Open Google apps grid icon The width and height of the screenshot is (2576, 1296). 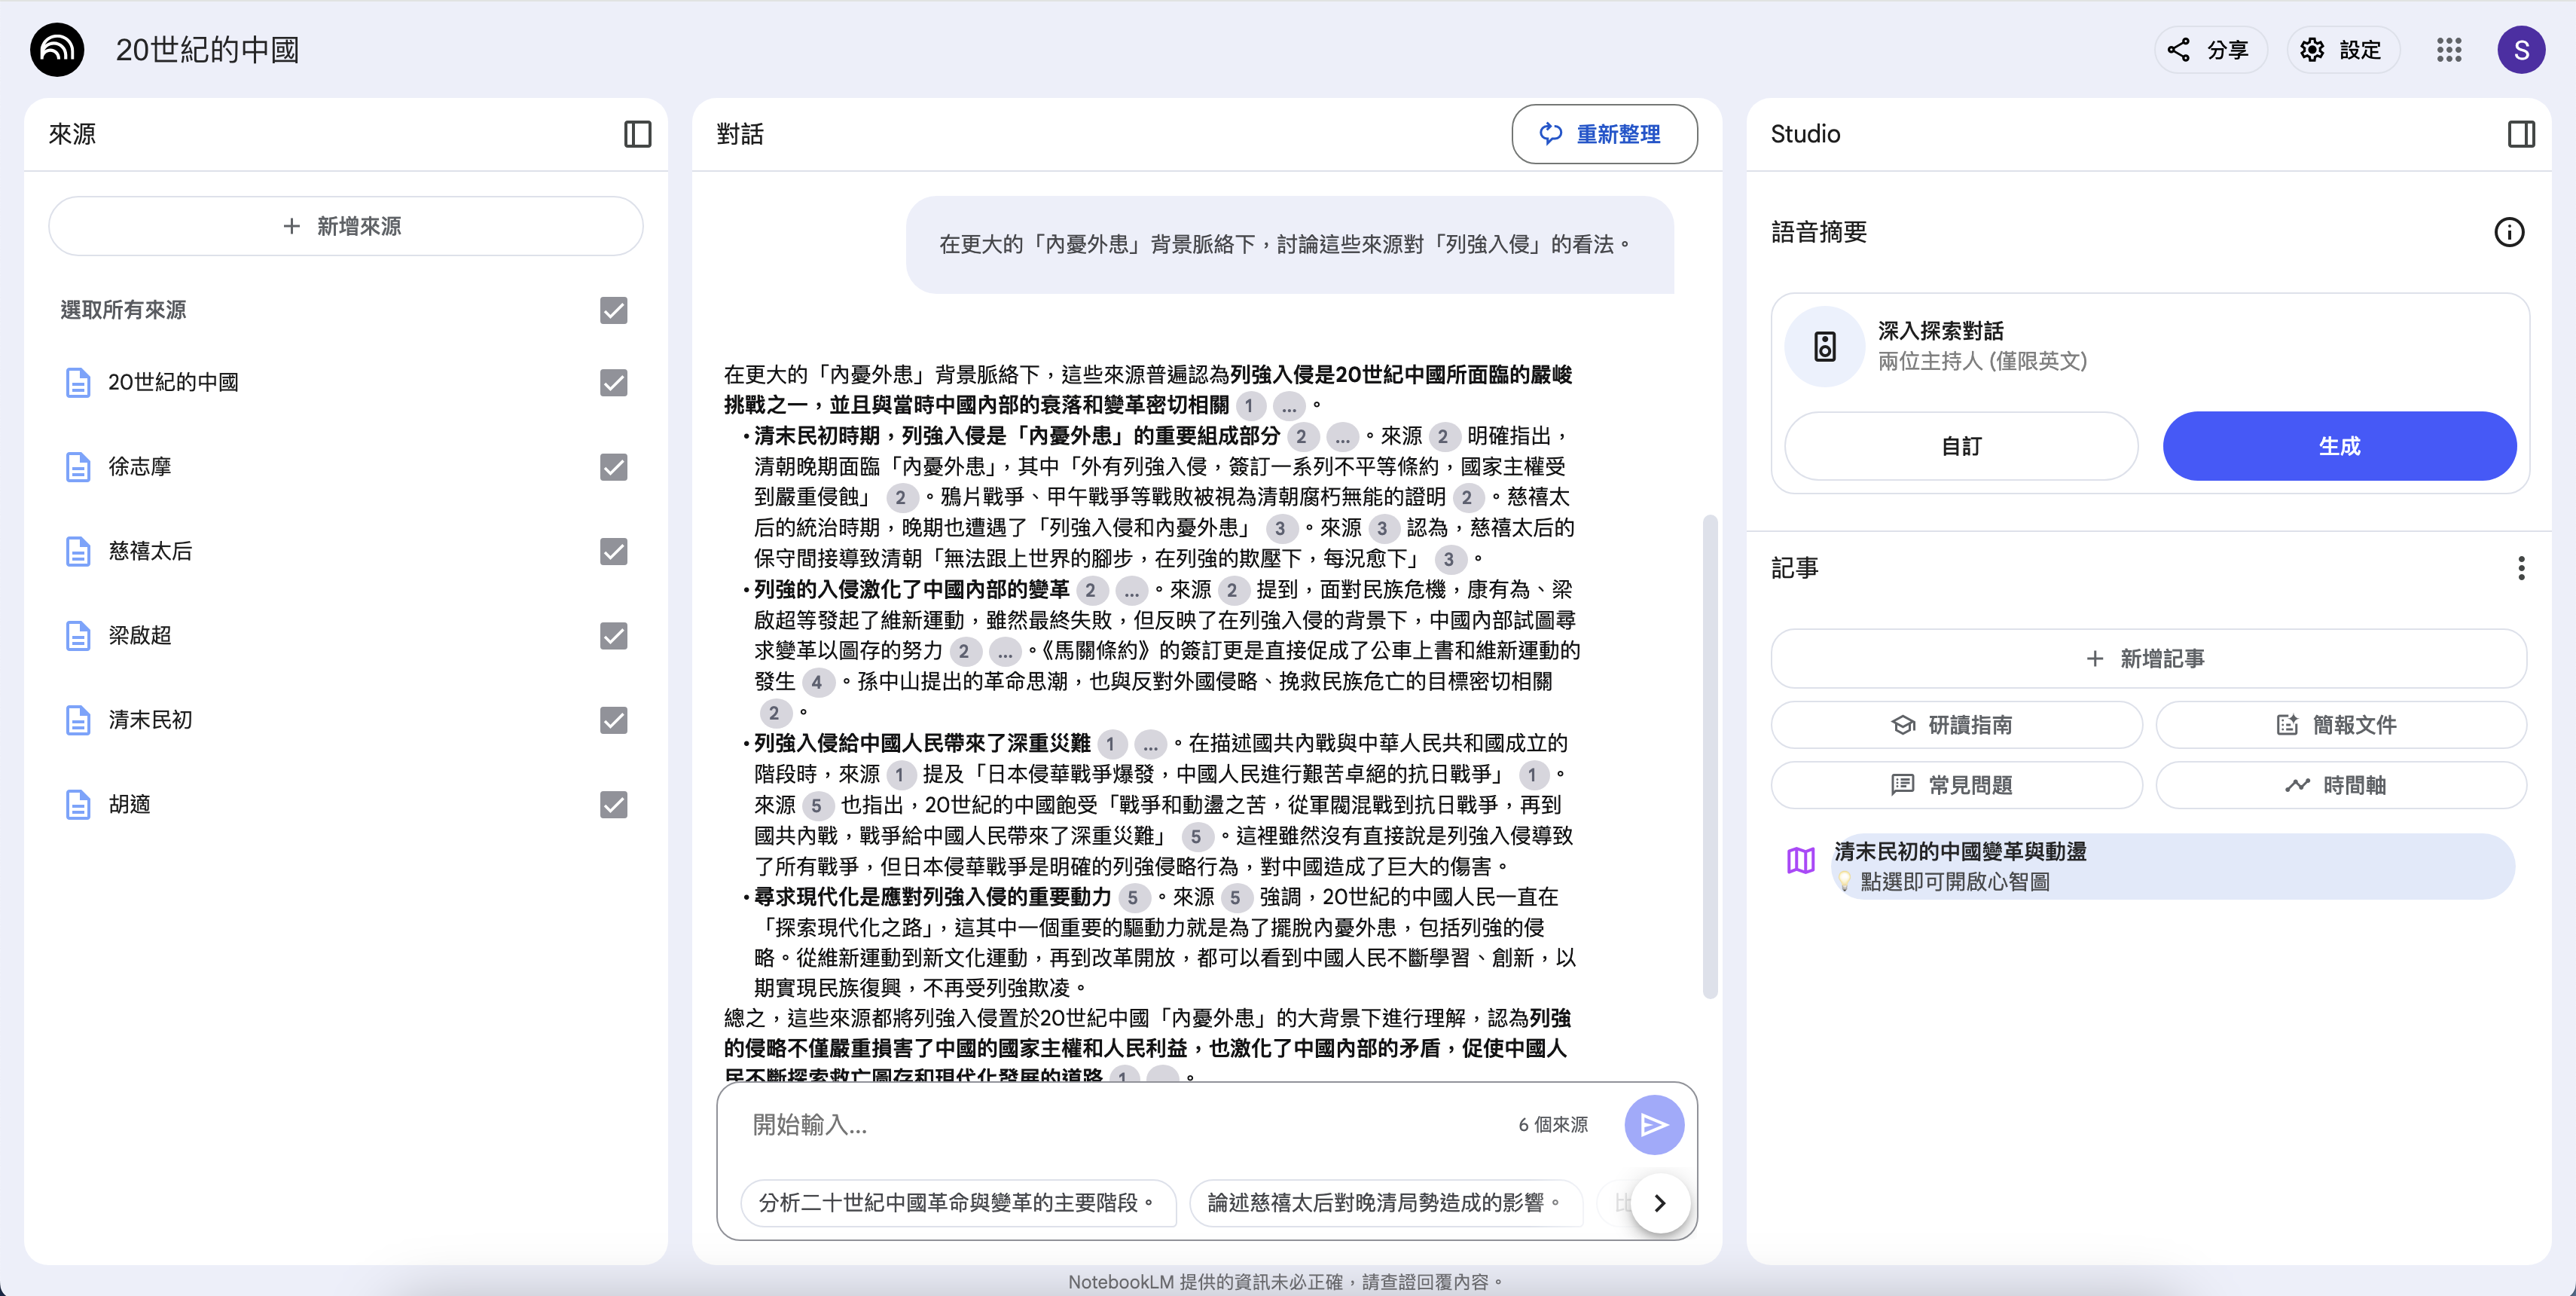2449,50
